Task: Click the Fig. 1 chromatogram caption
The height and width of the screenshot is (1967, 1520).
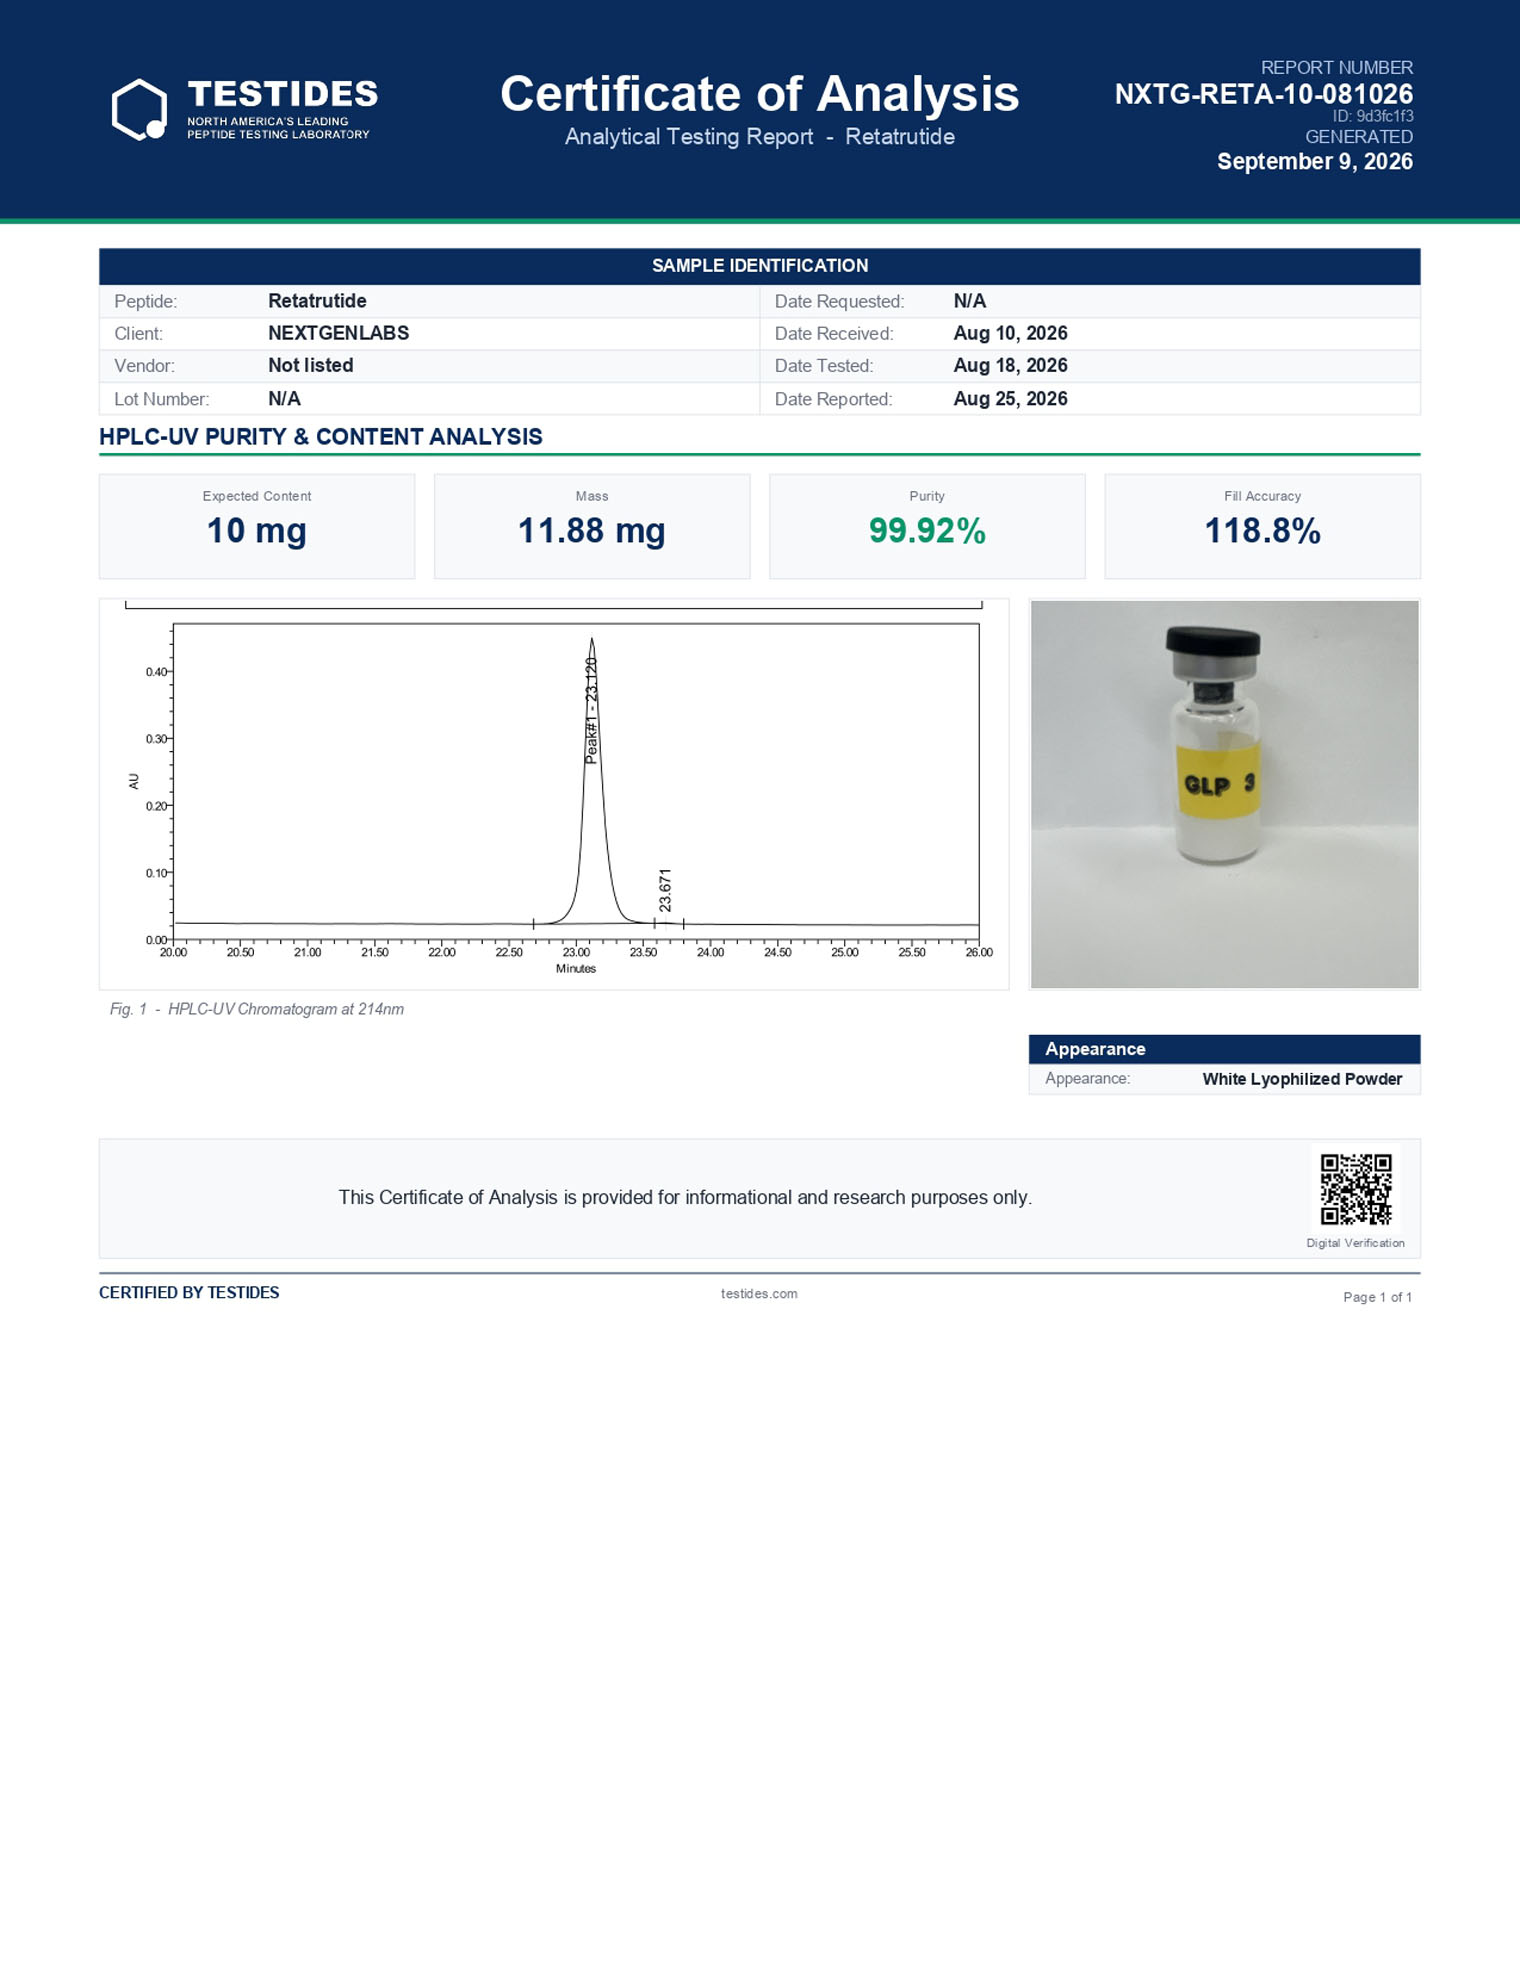Action: [257, 1009]
